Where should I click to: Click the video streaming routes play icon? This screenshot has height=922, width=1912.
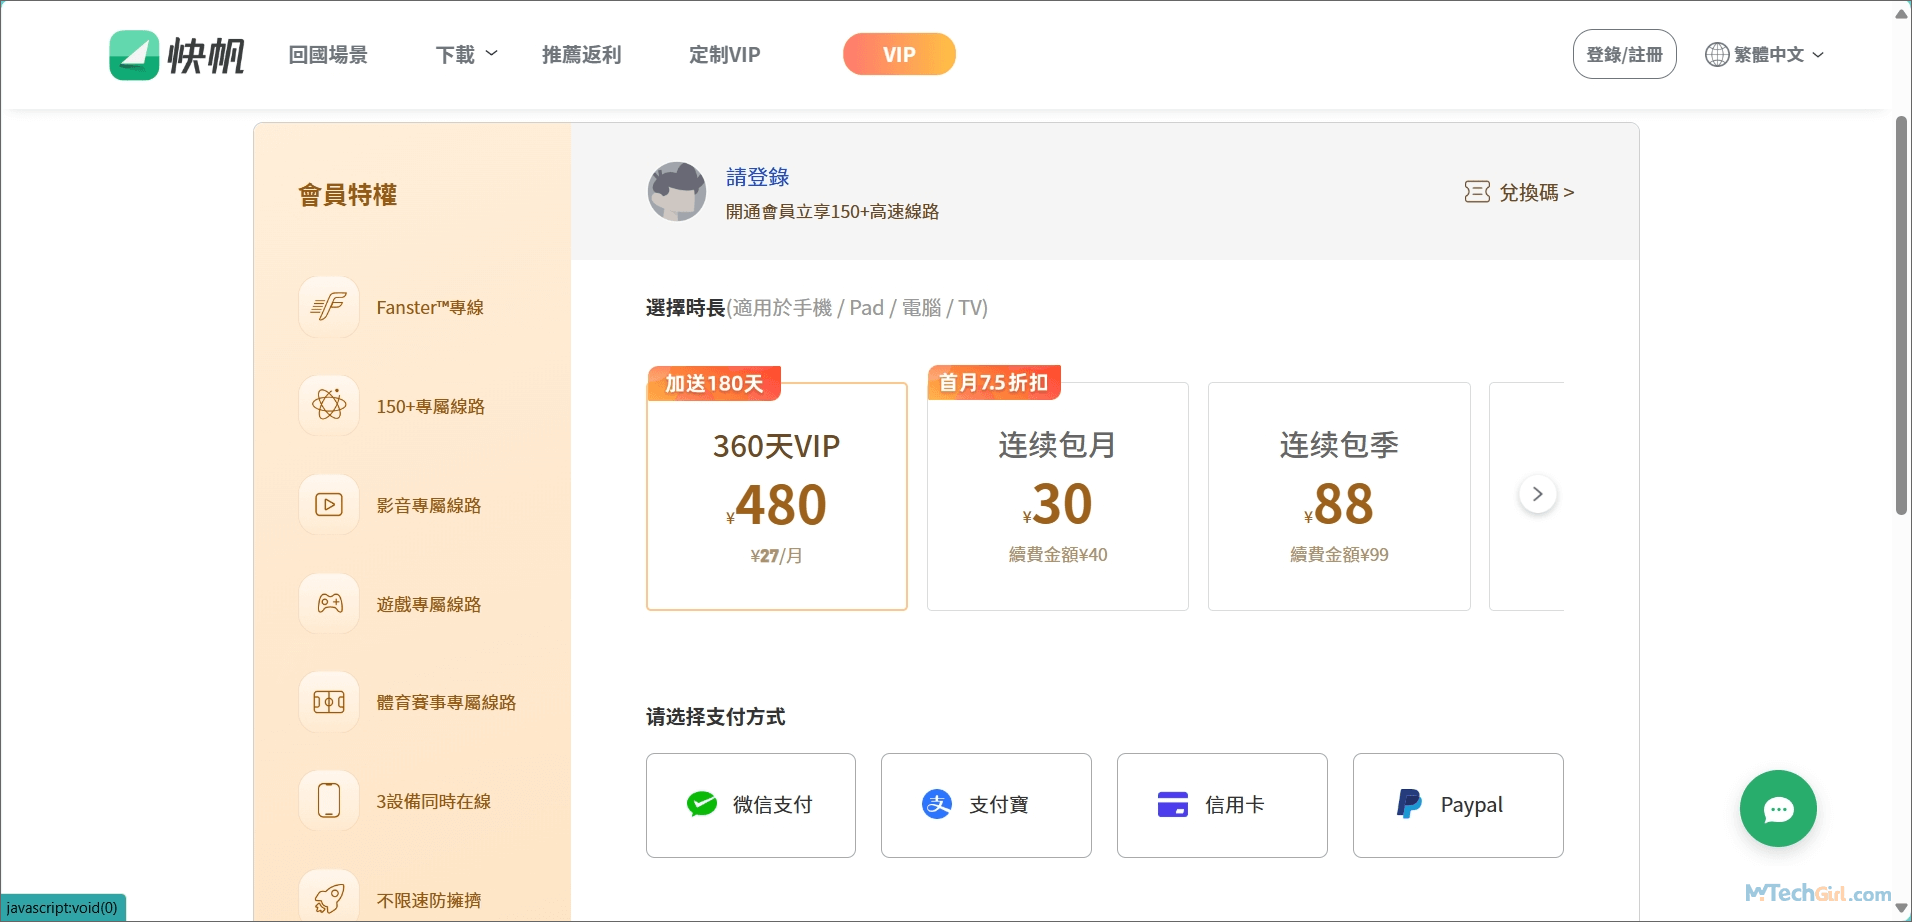[329, 505]
